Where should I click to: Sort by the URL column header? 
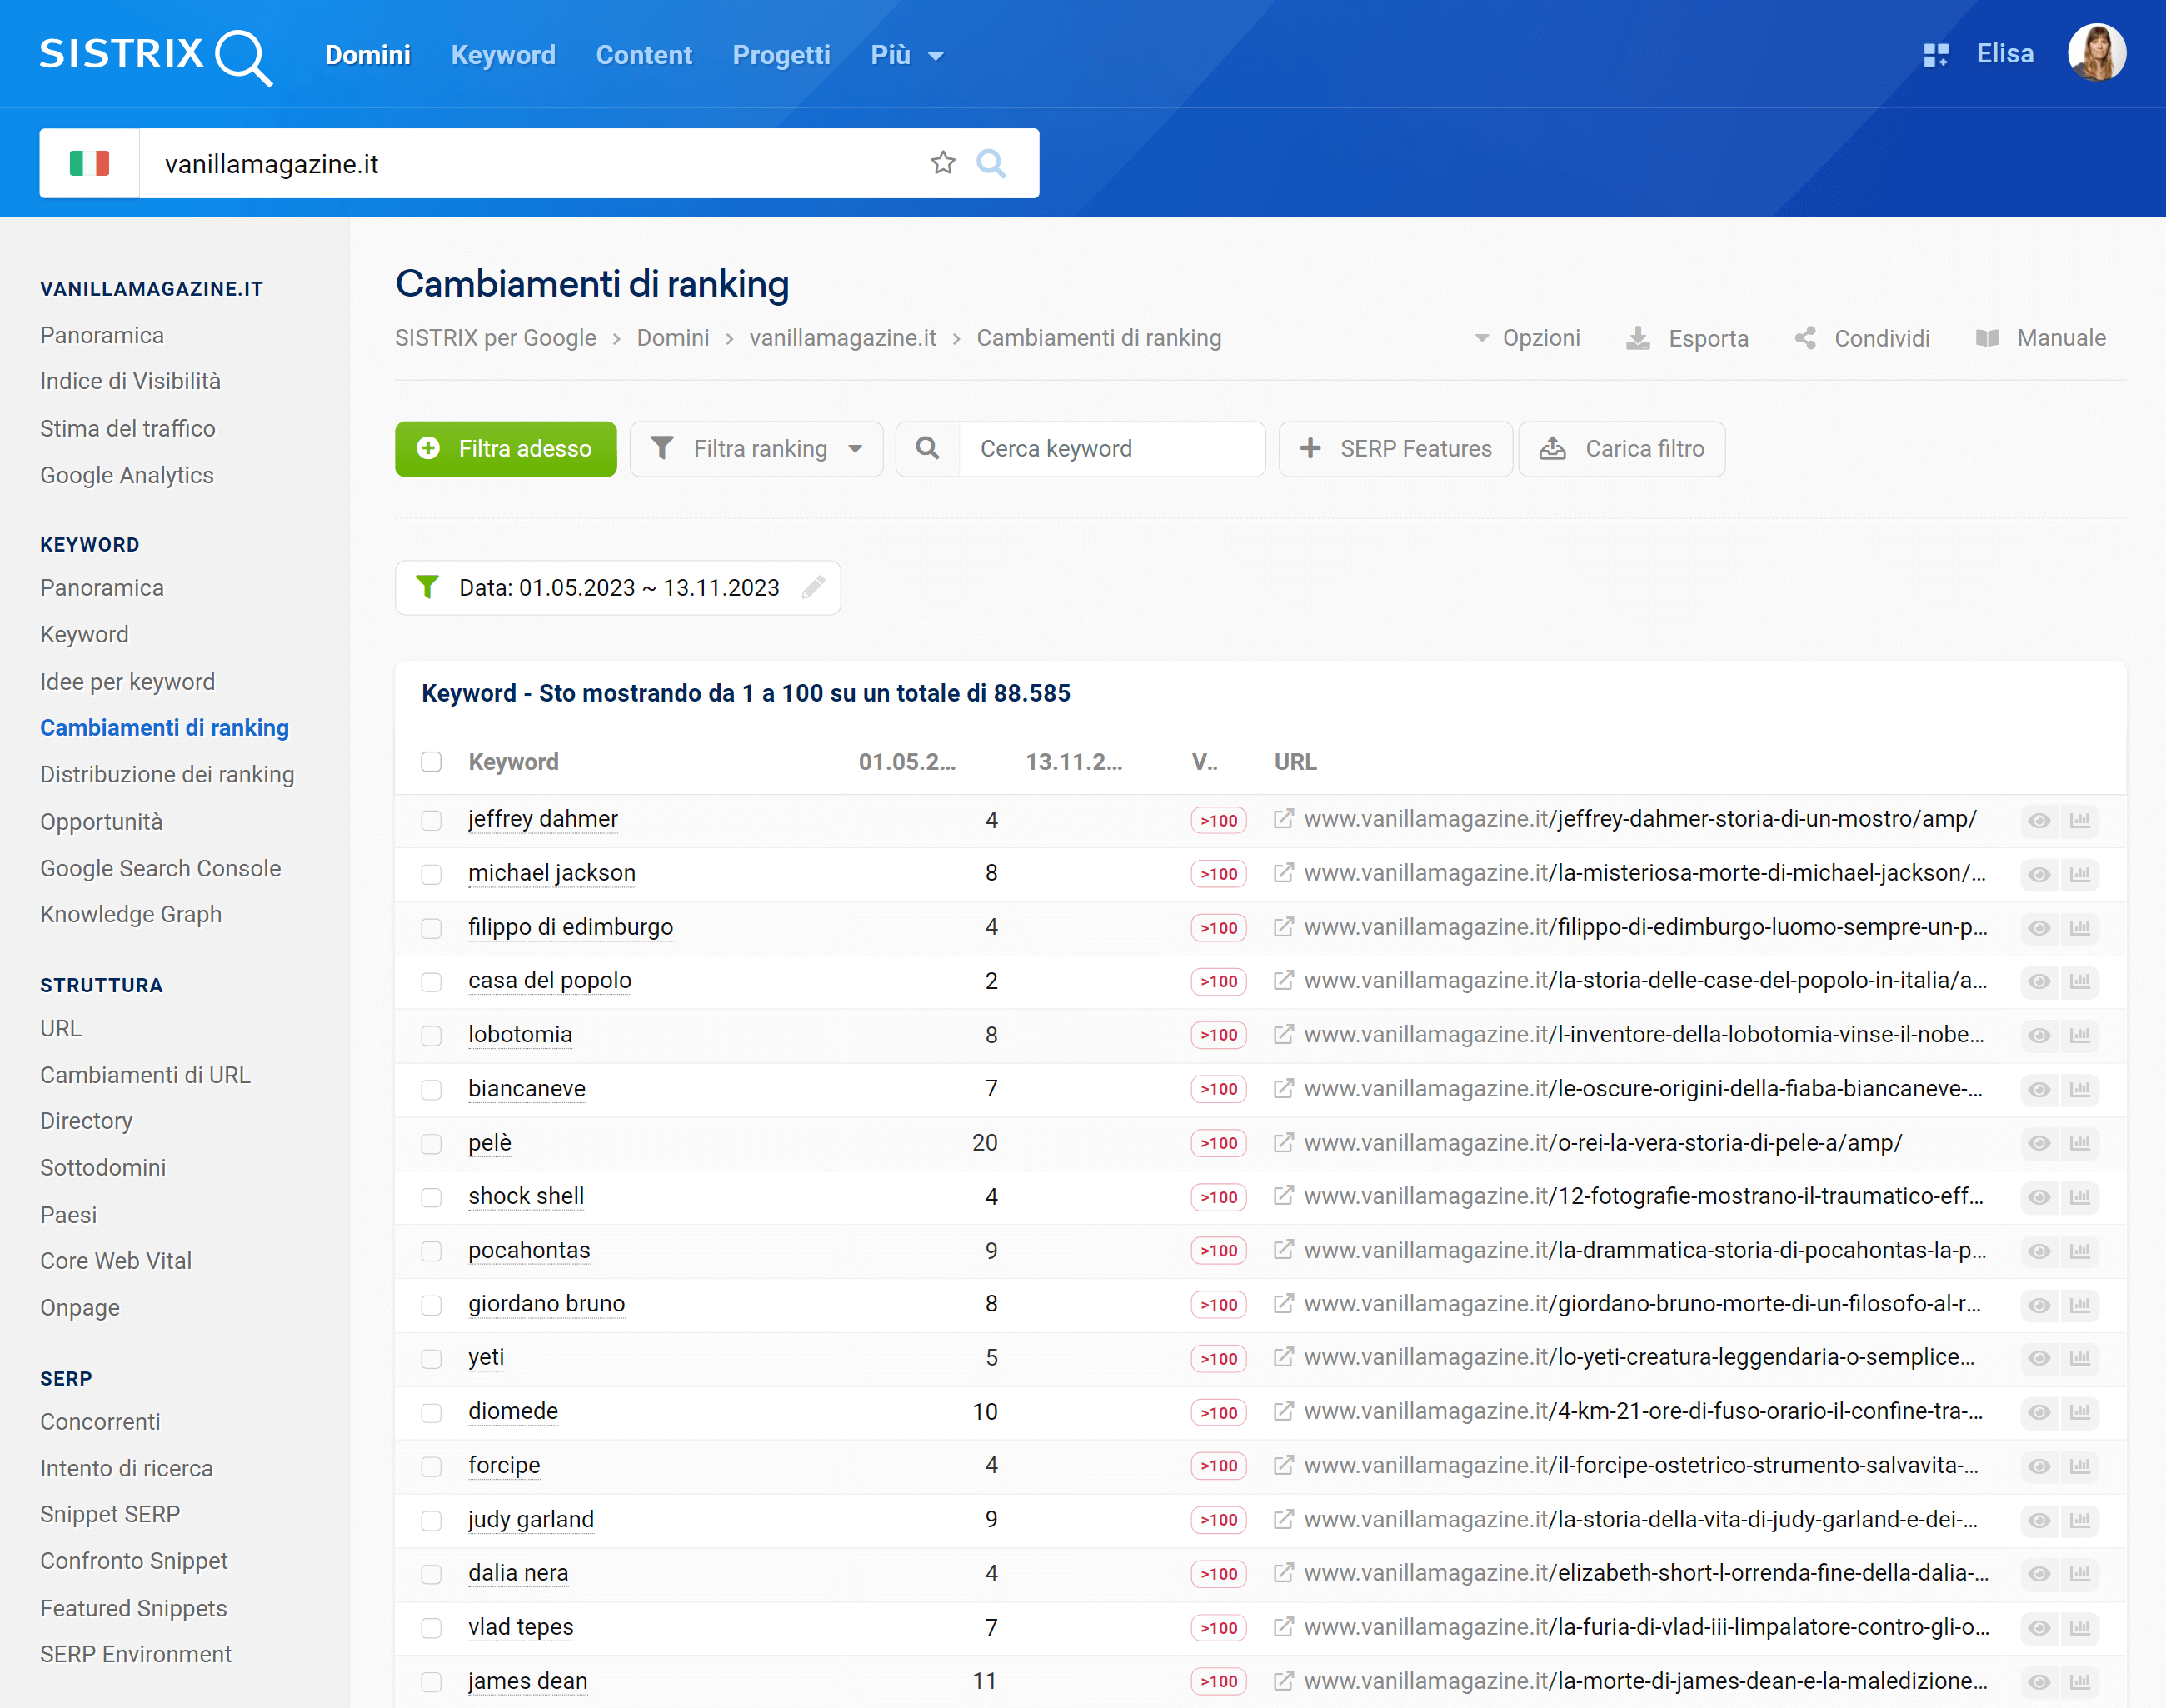coord(1295,761)
